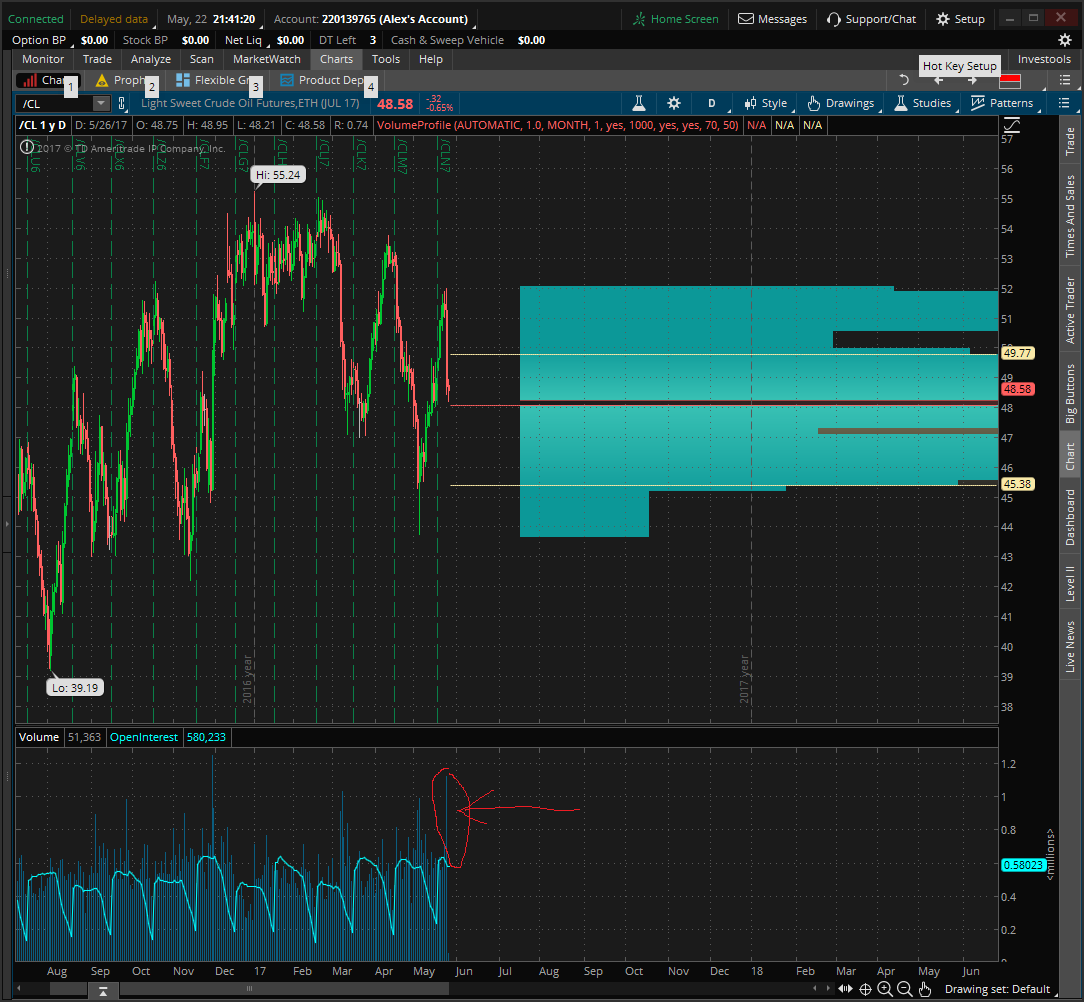The width and height of the screenshot is (1084, 1002).
Task: Click the undo arrow icon
Action: pyautogui.click(x=904, y=80)
